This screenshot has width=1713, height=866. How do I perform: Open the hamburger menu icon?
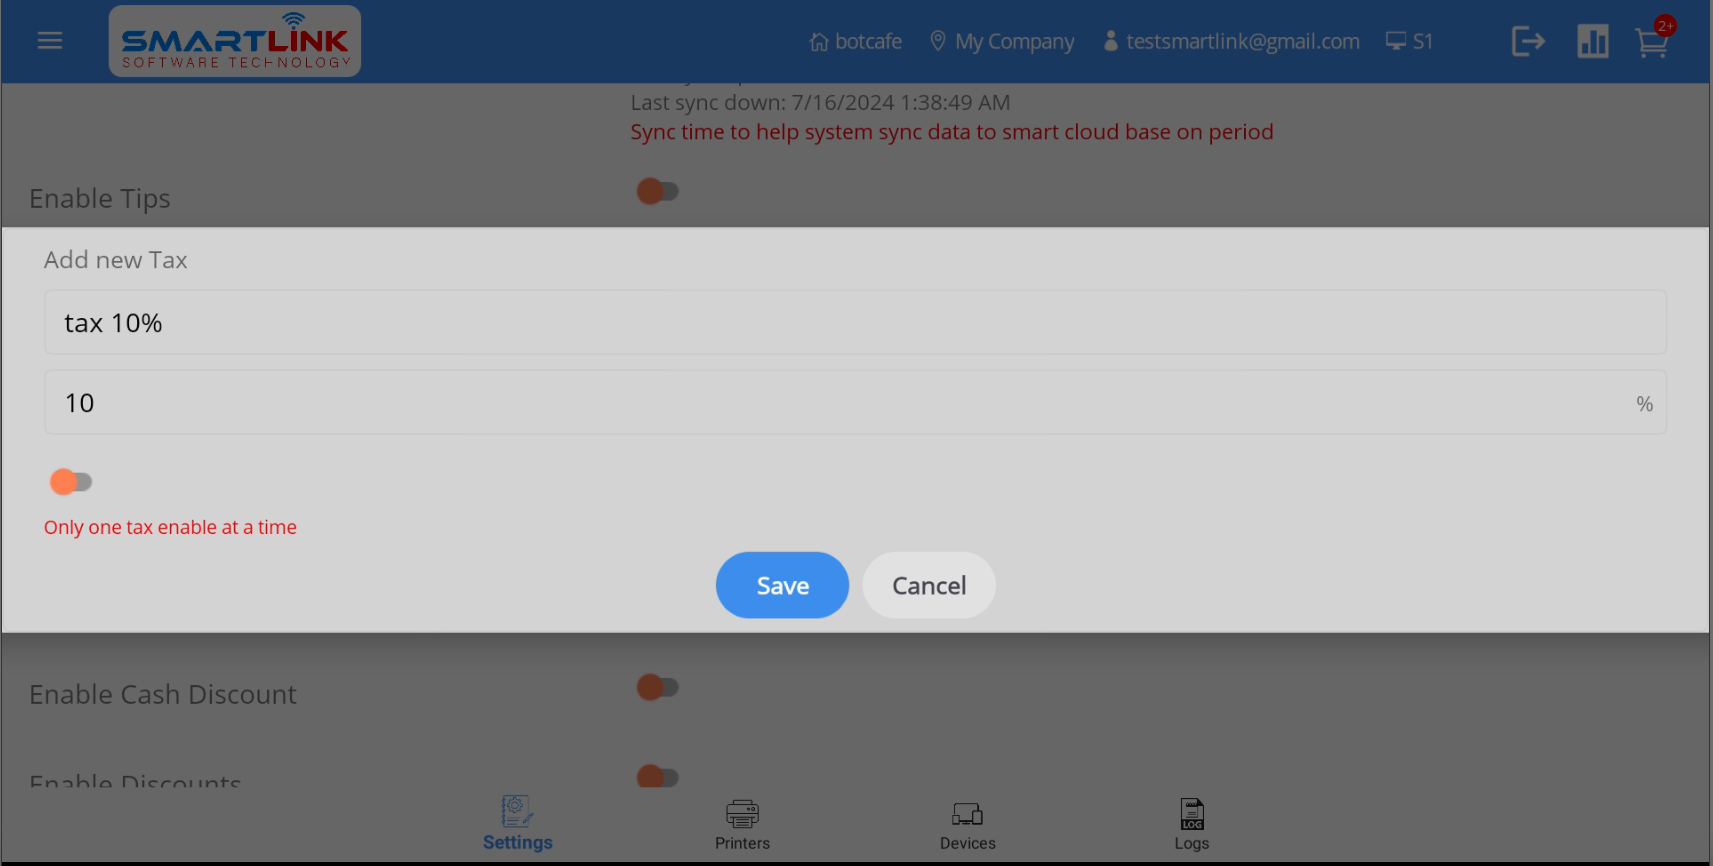pos(50,41)
